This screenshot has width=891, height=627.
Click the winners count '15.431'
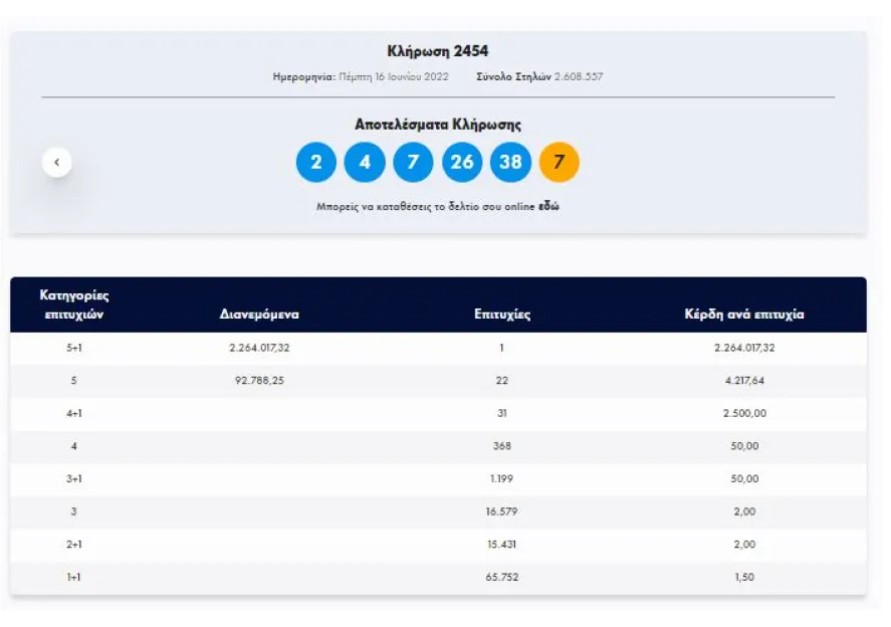tap(502, 545)
